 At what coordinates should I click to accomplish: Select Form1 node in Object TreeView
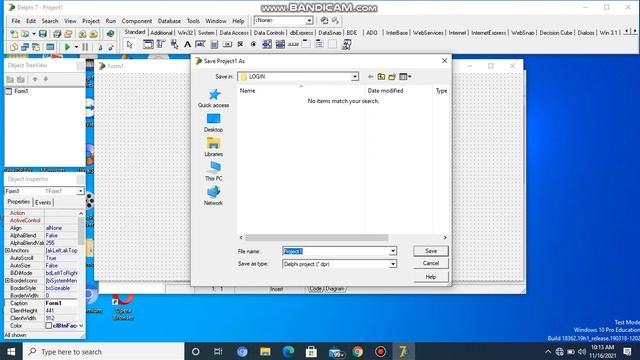coord(21,91)
